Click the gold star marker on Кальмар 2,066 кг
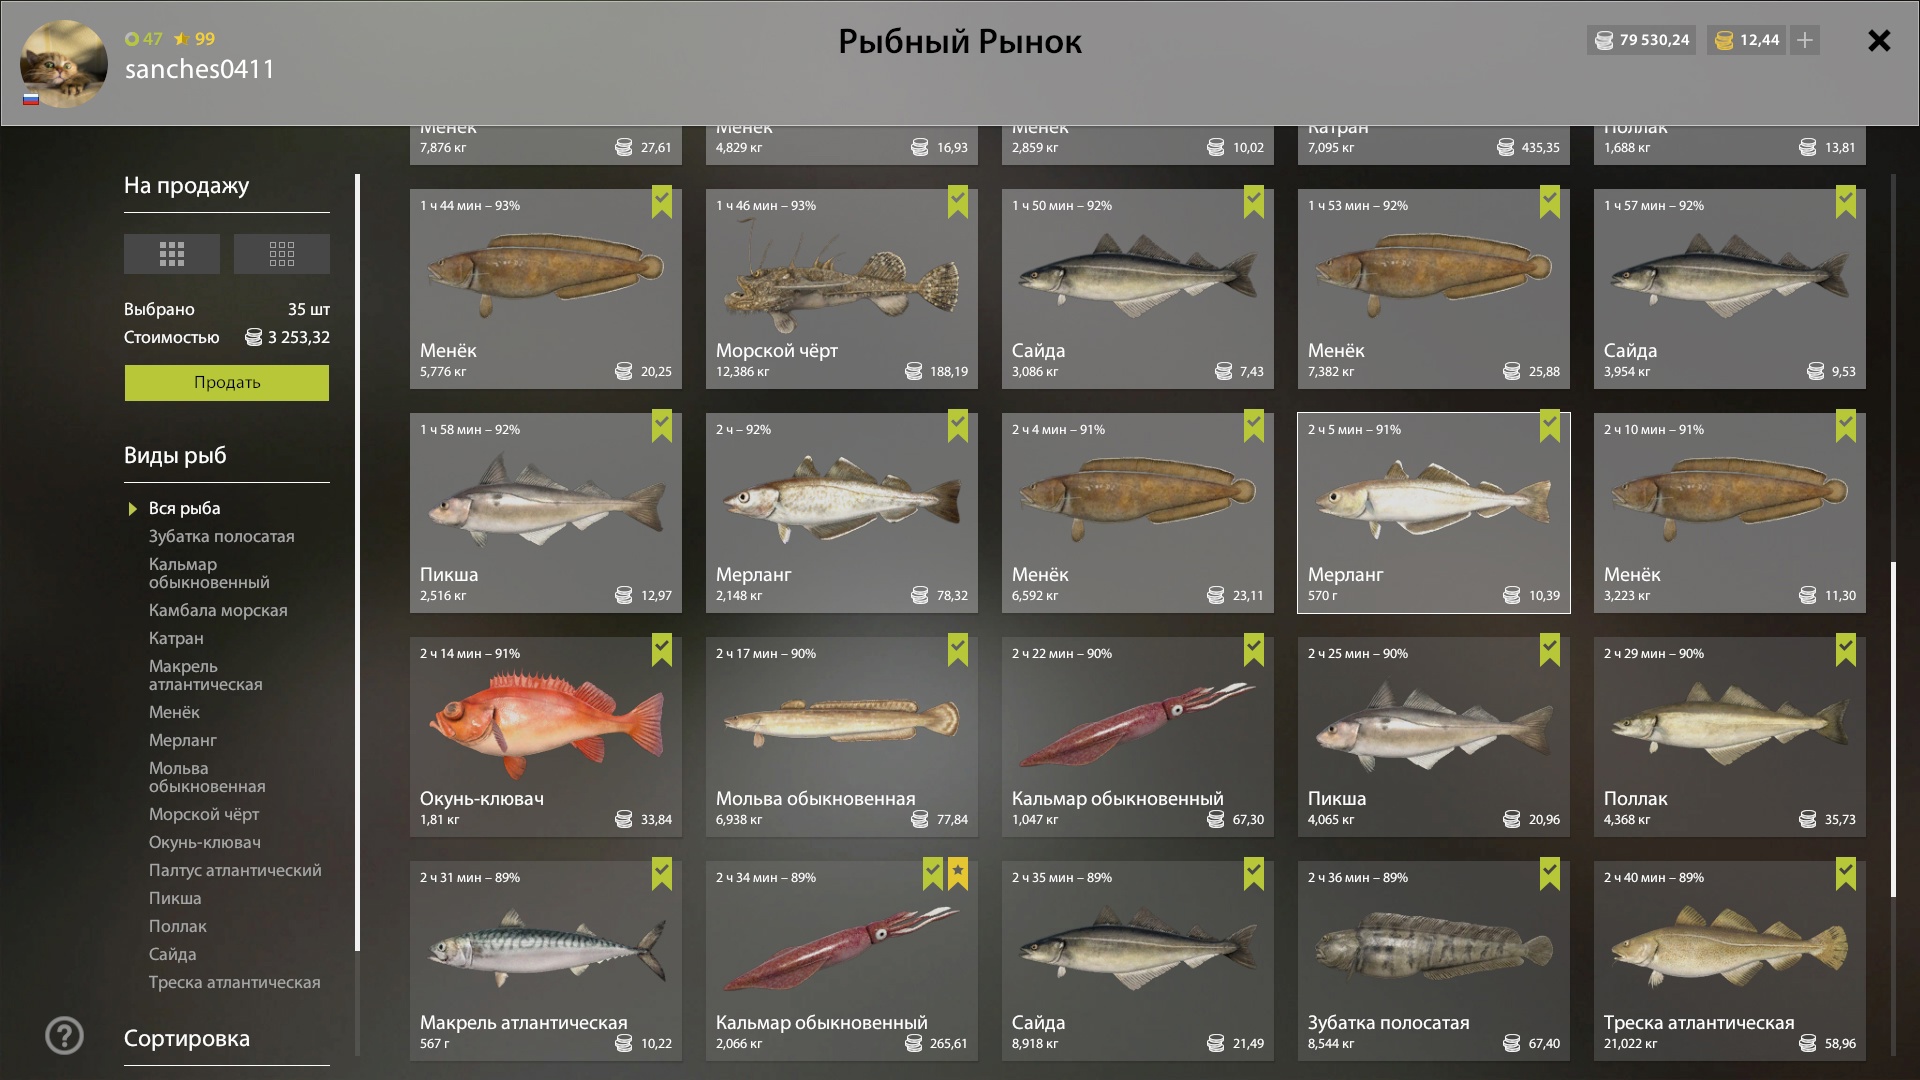Image resolution: width=1920 pixels, height=1080 pixels. pos(958,873)
